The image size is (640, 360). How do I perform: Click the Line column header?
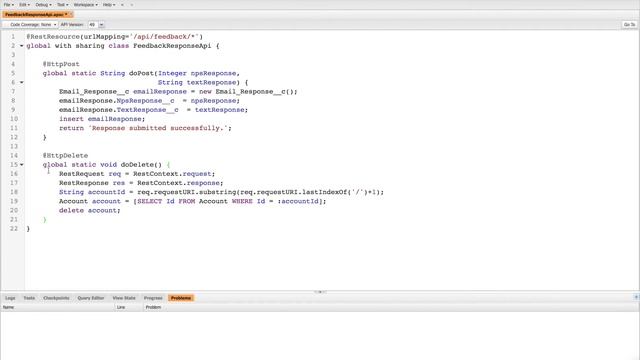129,307
